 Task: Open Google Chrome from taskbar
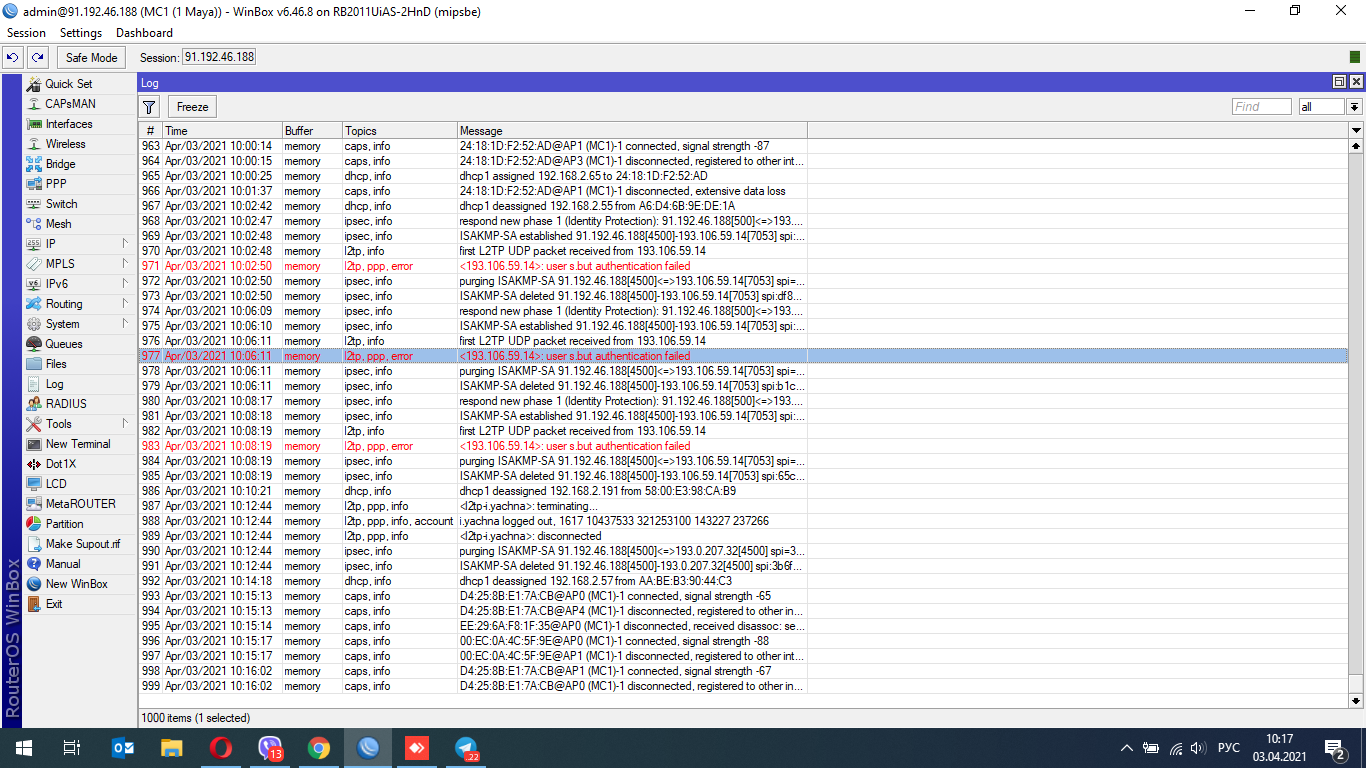pyautogui.click(x=319, y=748)
